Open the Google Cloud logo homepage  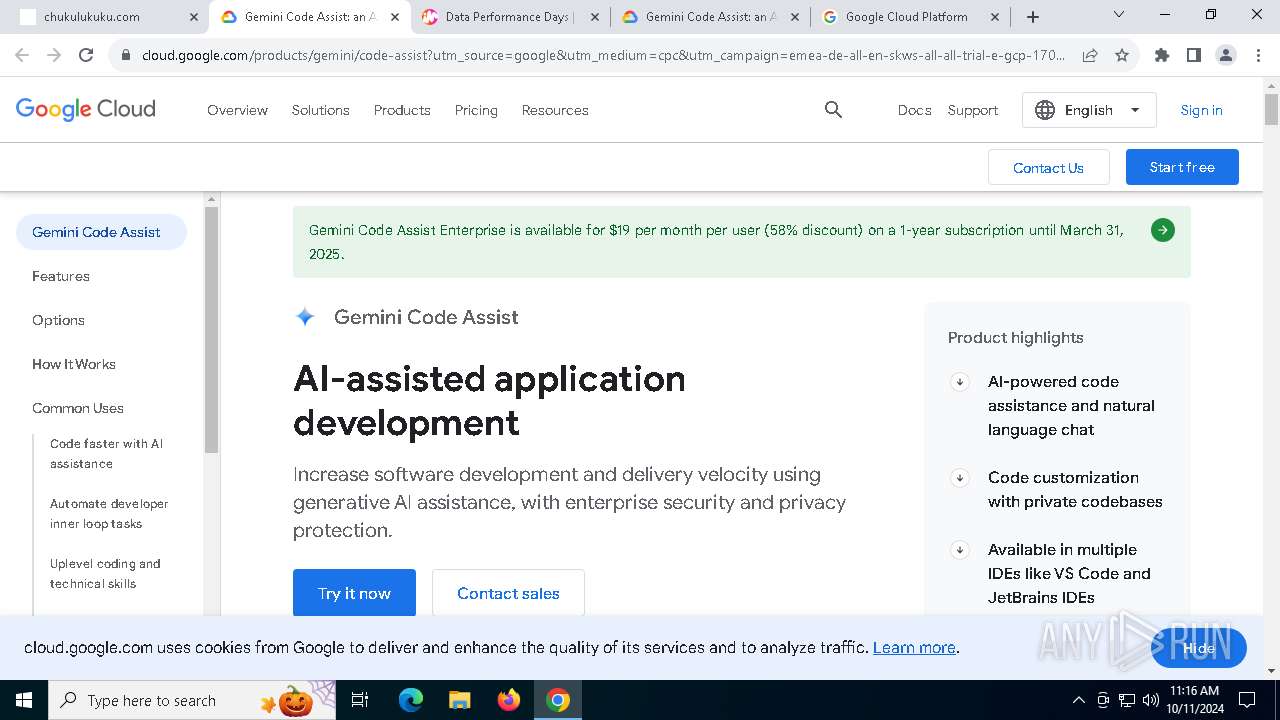86,109
